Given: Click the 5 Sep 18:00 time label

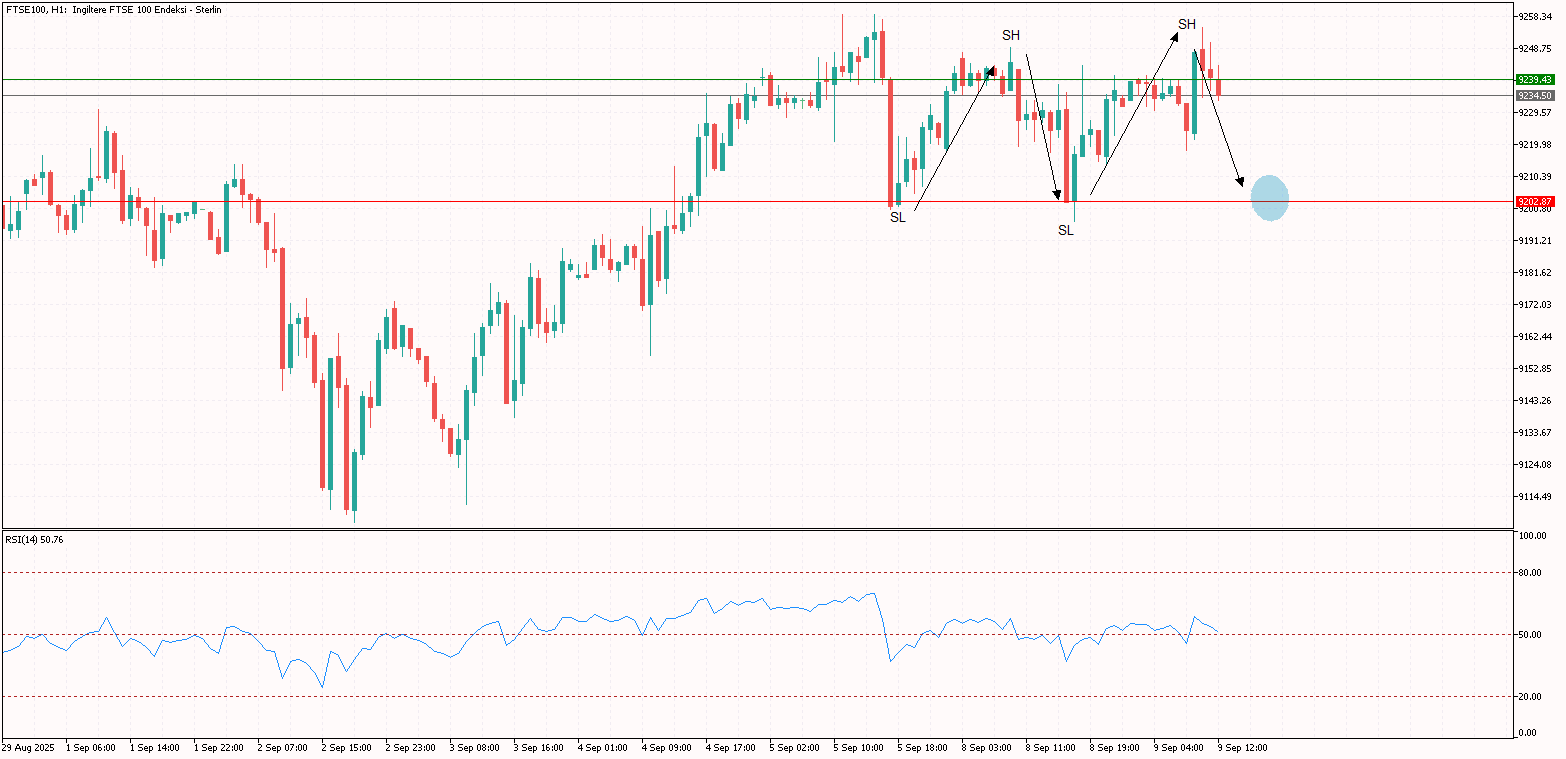Looking at the screenshot, I should pos(922,747).
